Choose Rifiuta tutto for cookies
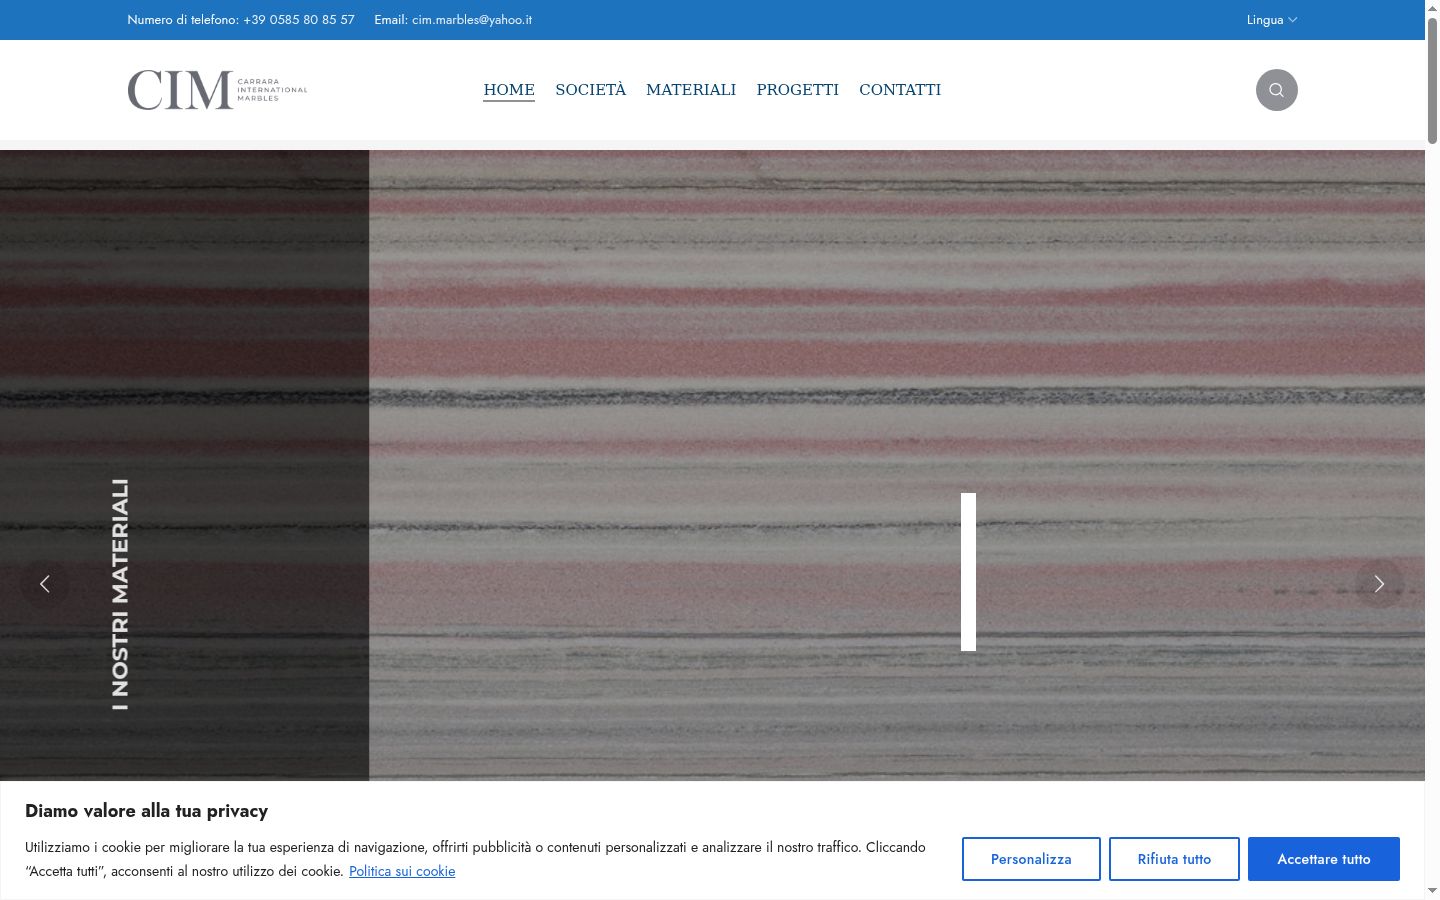The height and width of the screenshot is (900, 1440). click(x=1174, y=859)
